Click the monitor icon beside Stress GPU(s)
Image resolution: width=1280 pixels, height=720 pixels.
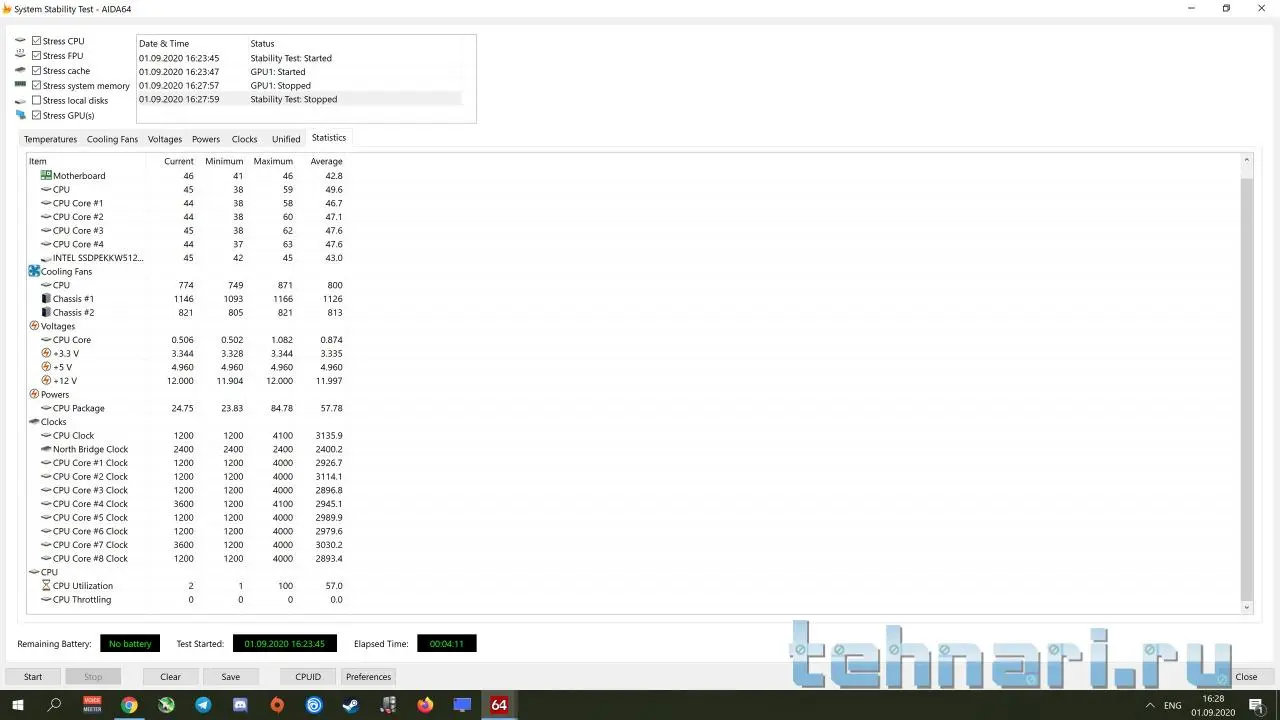[x=20, y=115]
